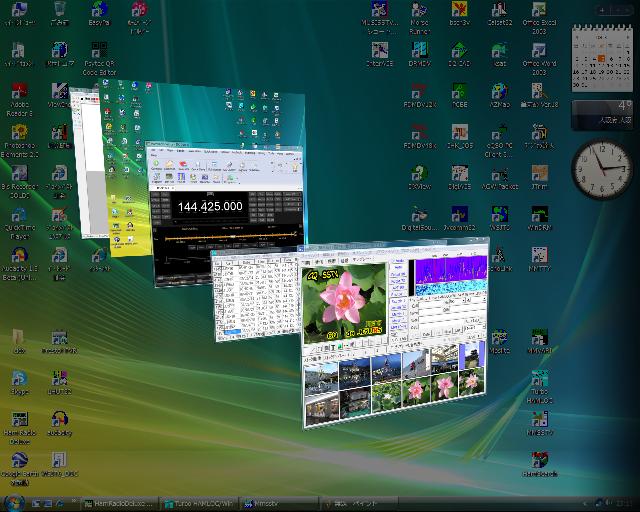This screenshot has width=640, height=512.
Task: Click the orange tuning band slider in Ham Radio Deluxe
Action: [231, 236]
